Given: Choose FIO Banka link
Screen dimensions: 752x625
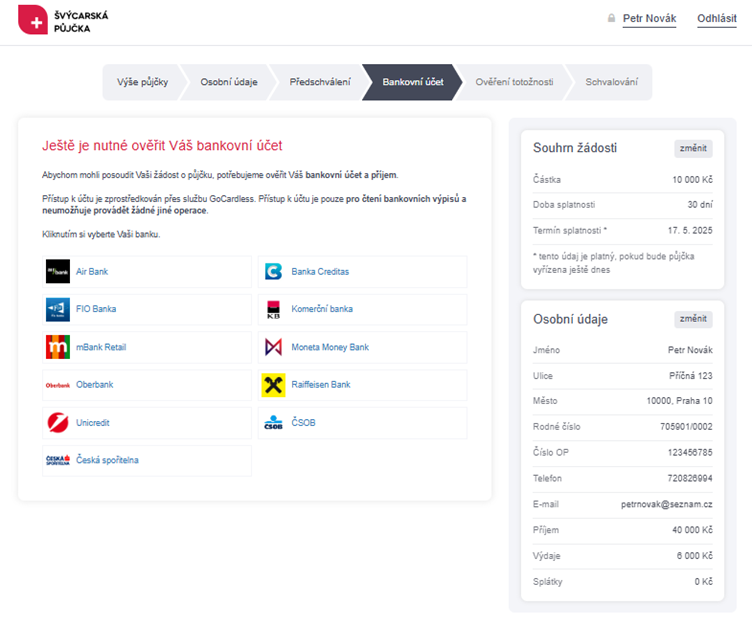Looking at the screenshot, I should (x=96, y=309).
